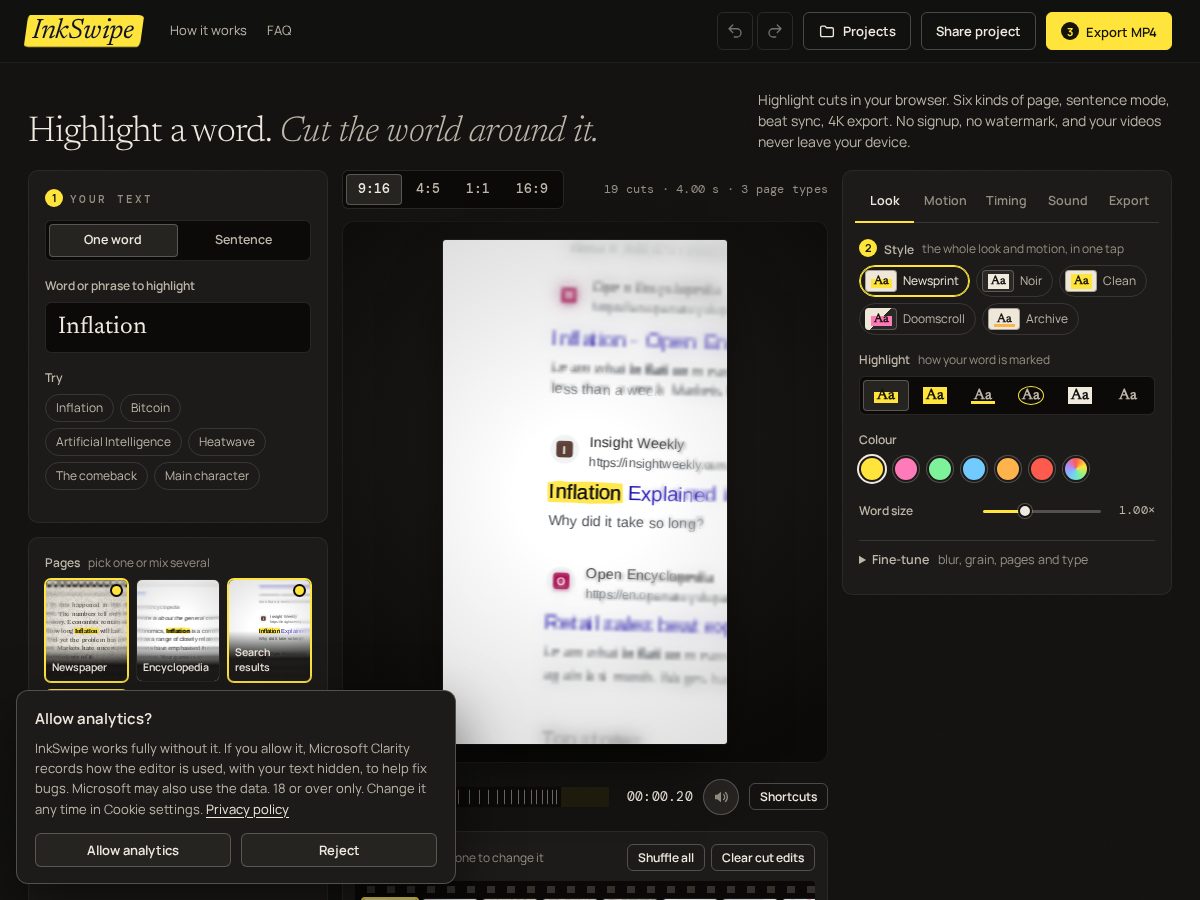Choose the blue highlight colour
The image size is (1200, 900).
(974, 469)
